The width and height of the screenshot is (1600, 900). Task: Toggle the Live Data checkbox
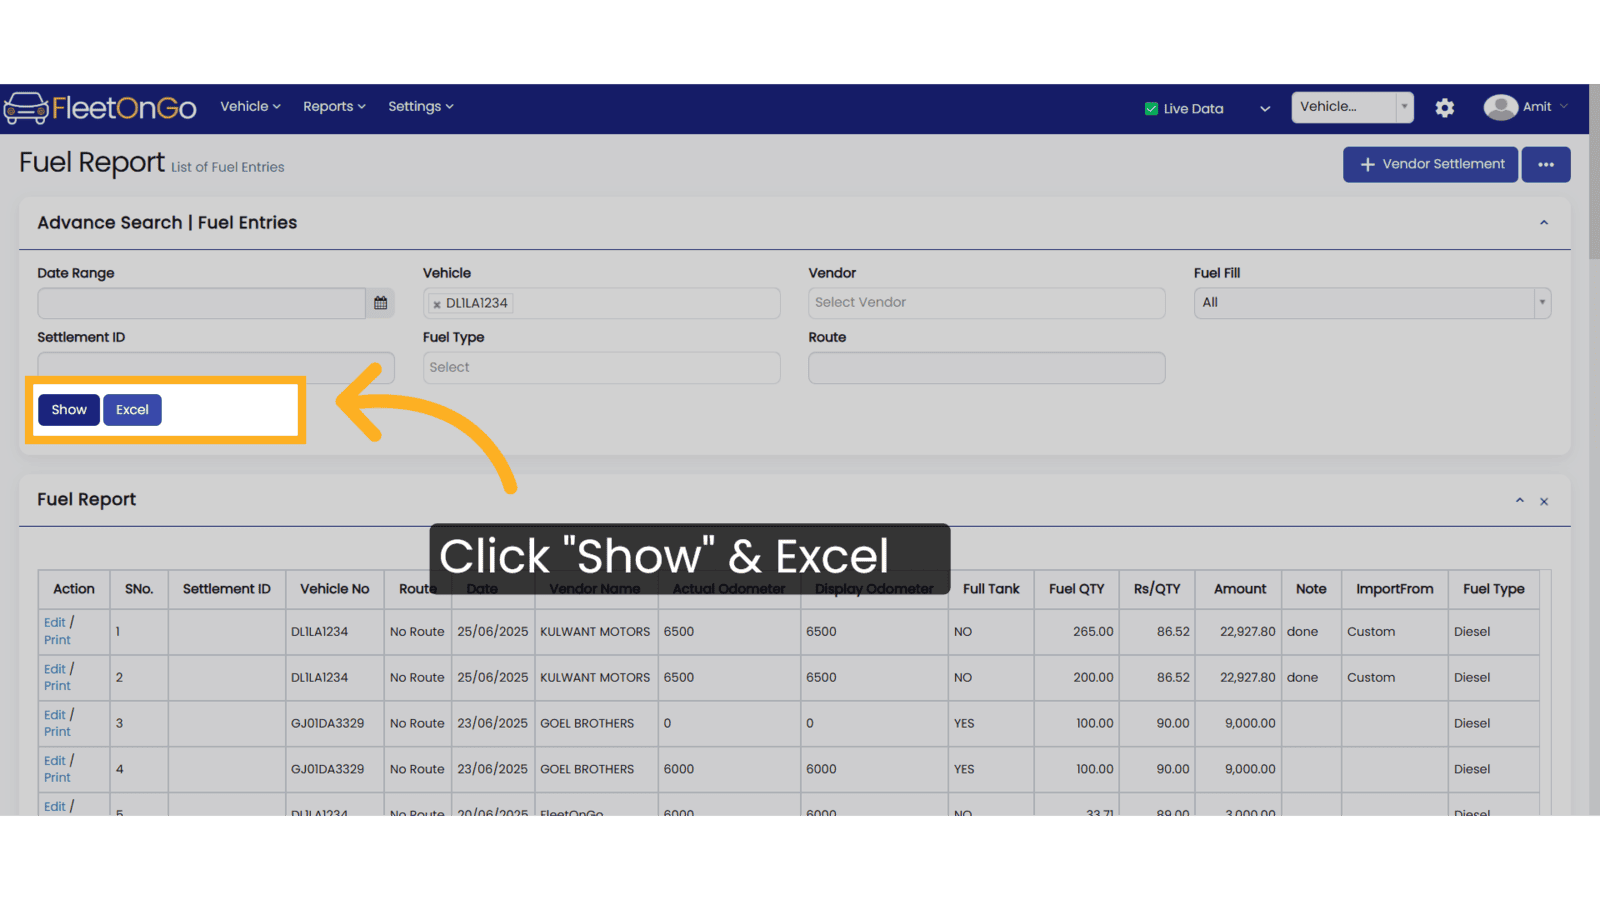(x=1151, y=109)
